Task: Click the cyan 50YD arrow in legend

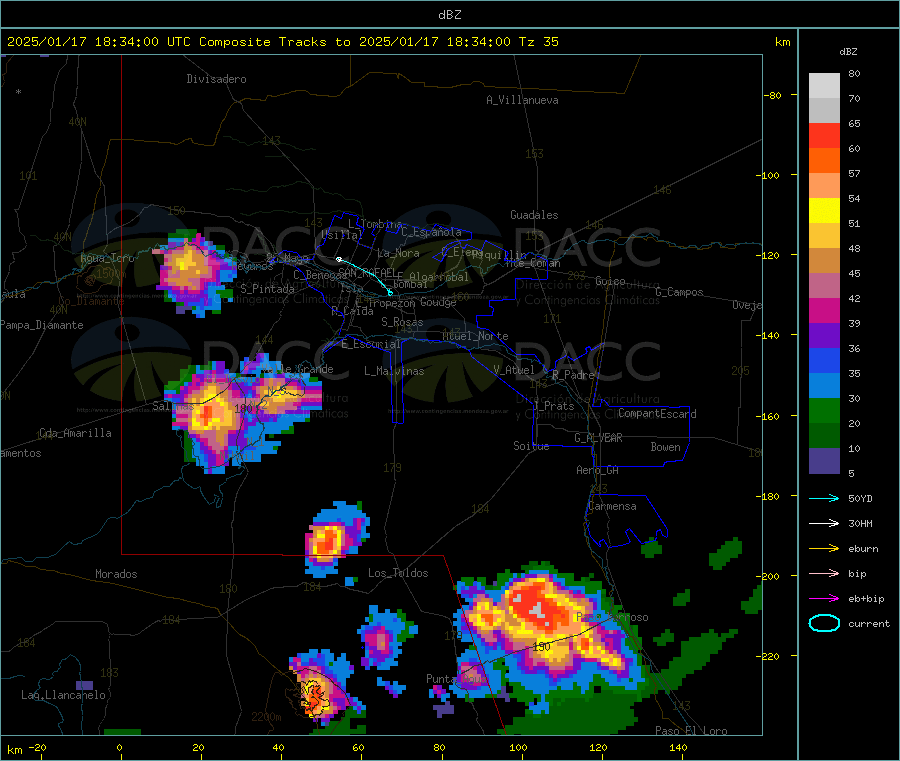Action: pos(824,498)
